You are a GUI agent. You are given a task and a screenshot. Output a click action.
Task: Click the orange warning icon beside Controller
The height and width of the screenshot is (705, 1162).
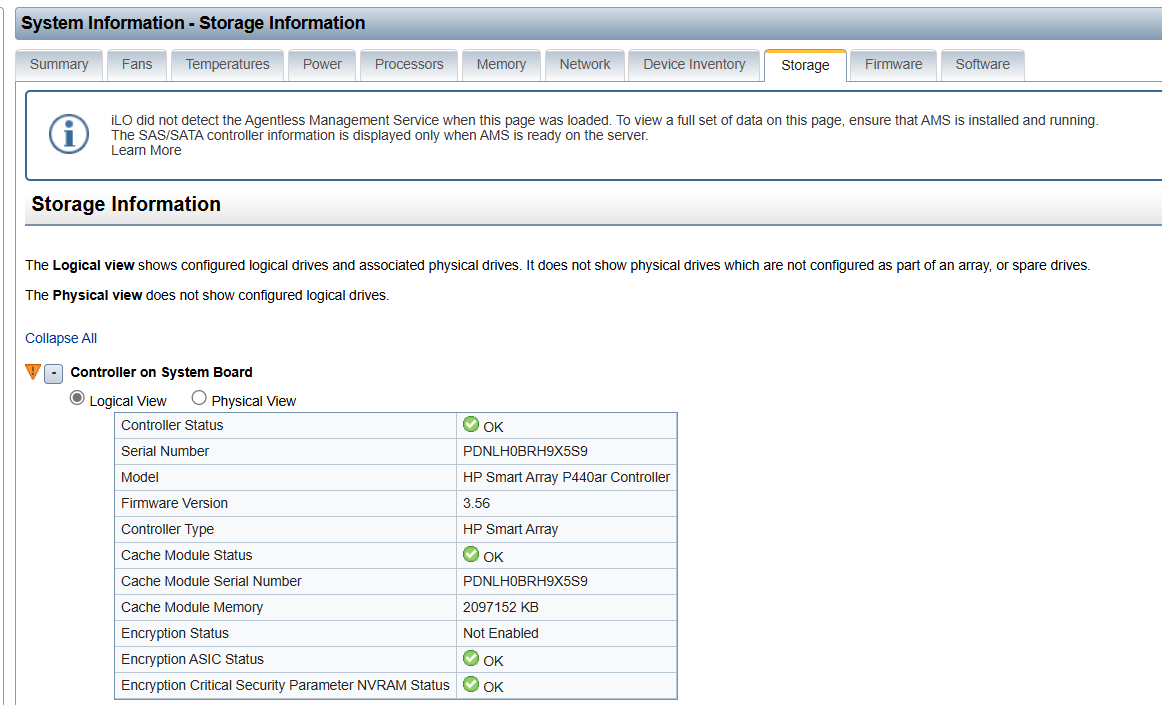[33, 372]
